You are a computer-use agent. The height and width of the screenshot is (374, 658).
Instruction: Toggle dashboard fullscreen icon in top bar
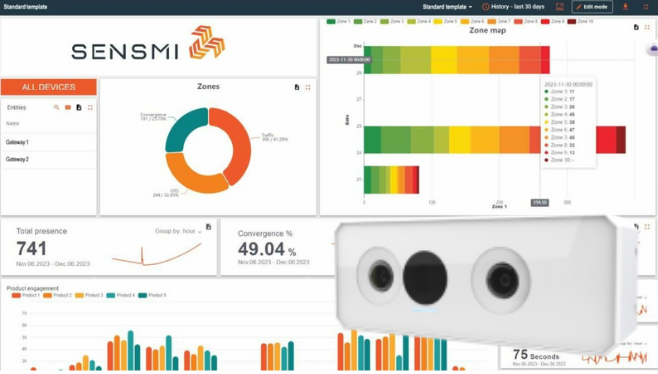646,7
